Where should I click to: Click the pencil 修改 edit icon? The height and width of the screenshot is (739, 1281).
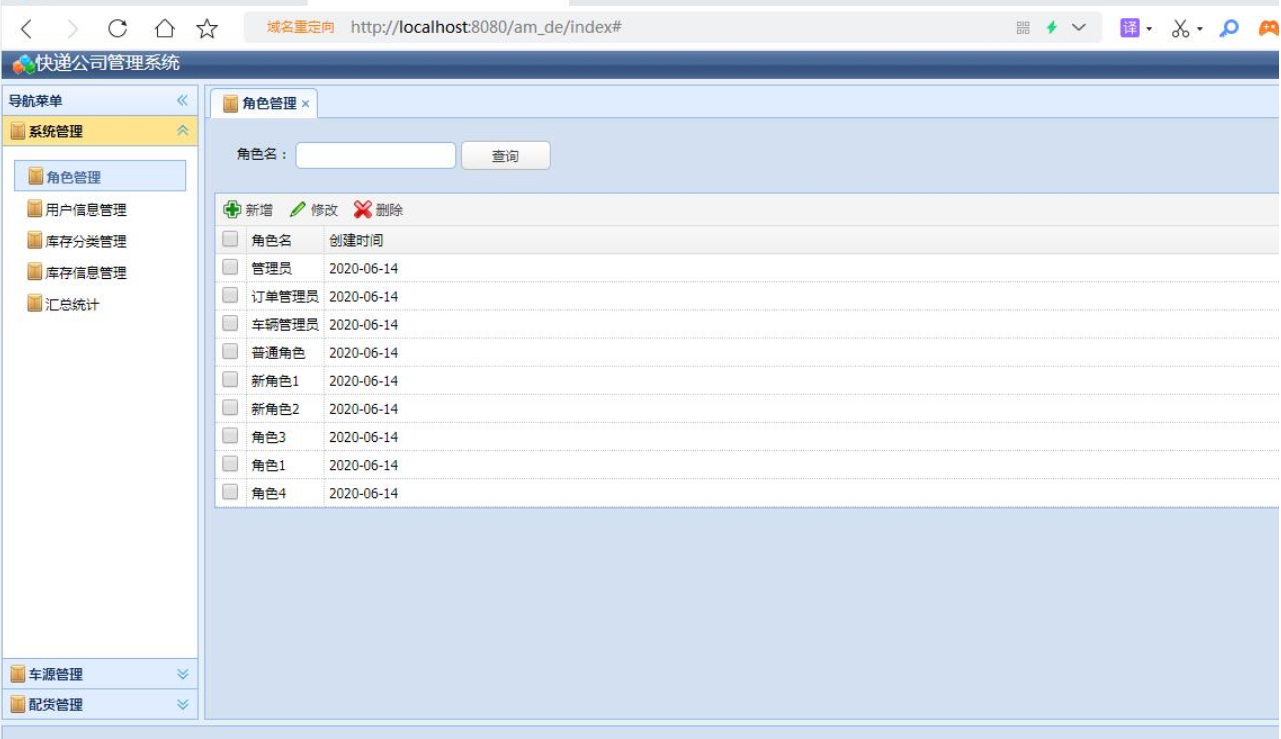[297, 209]
